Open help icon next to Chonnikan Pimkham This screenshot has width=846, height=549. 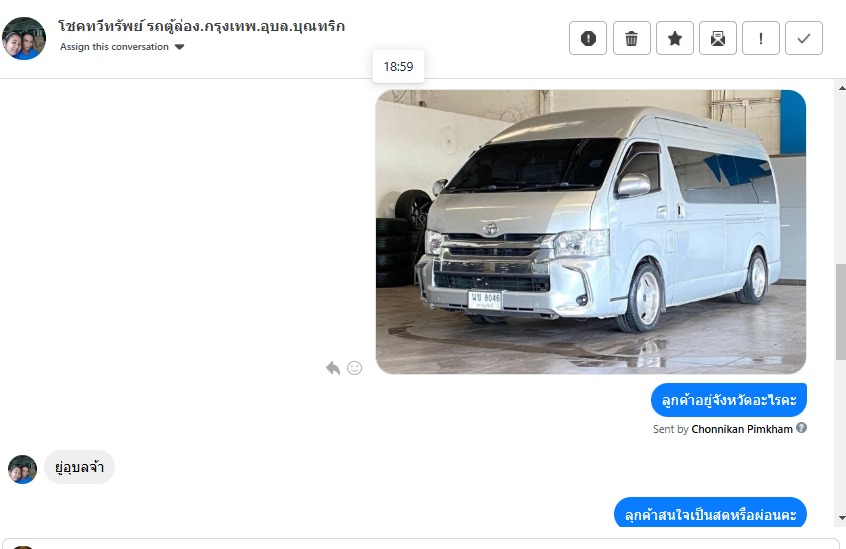(801, 428)
